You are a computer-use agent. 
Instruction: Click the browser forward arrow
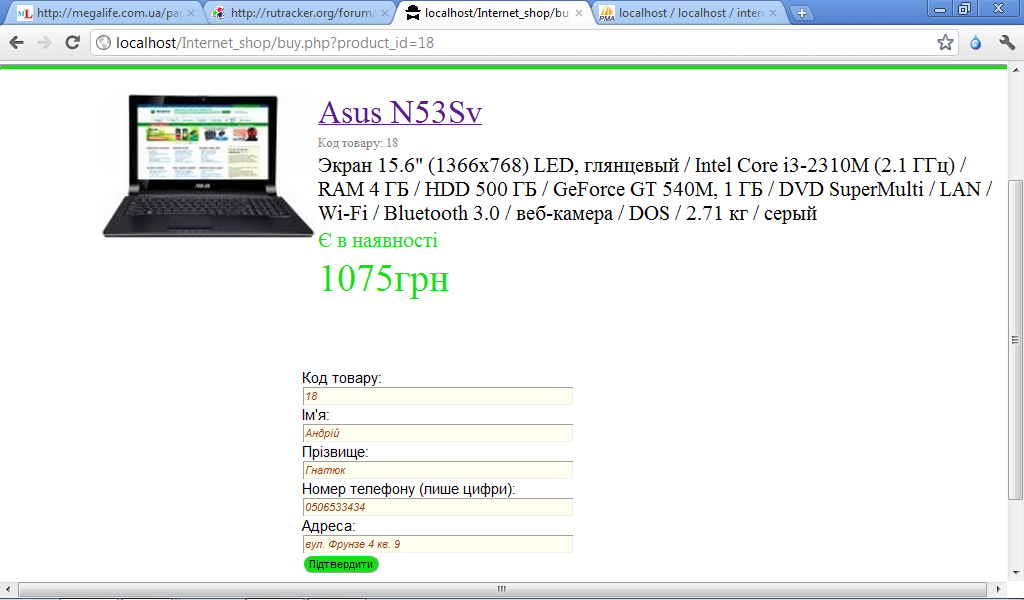click(x=44, y=42)
